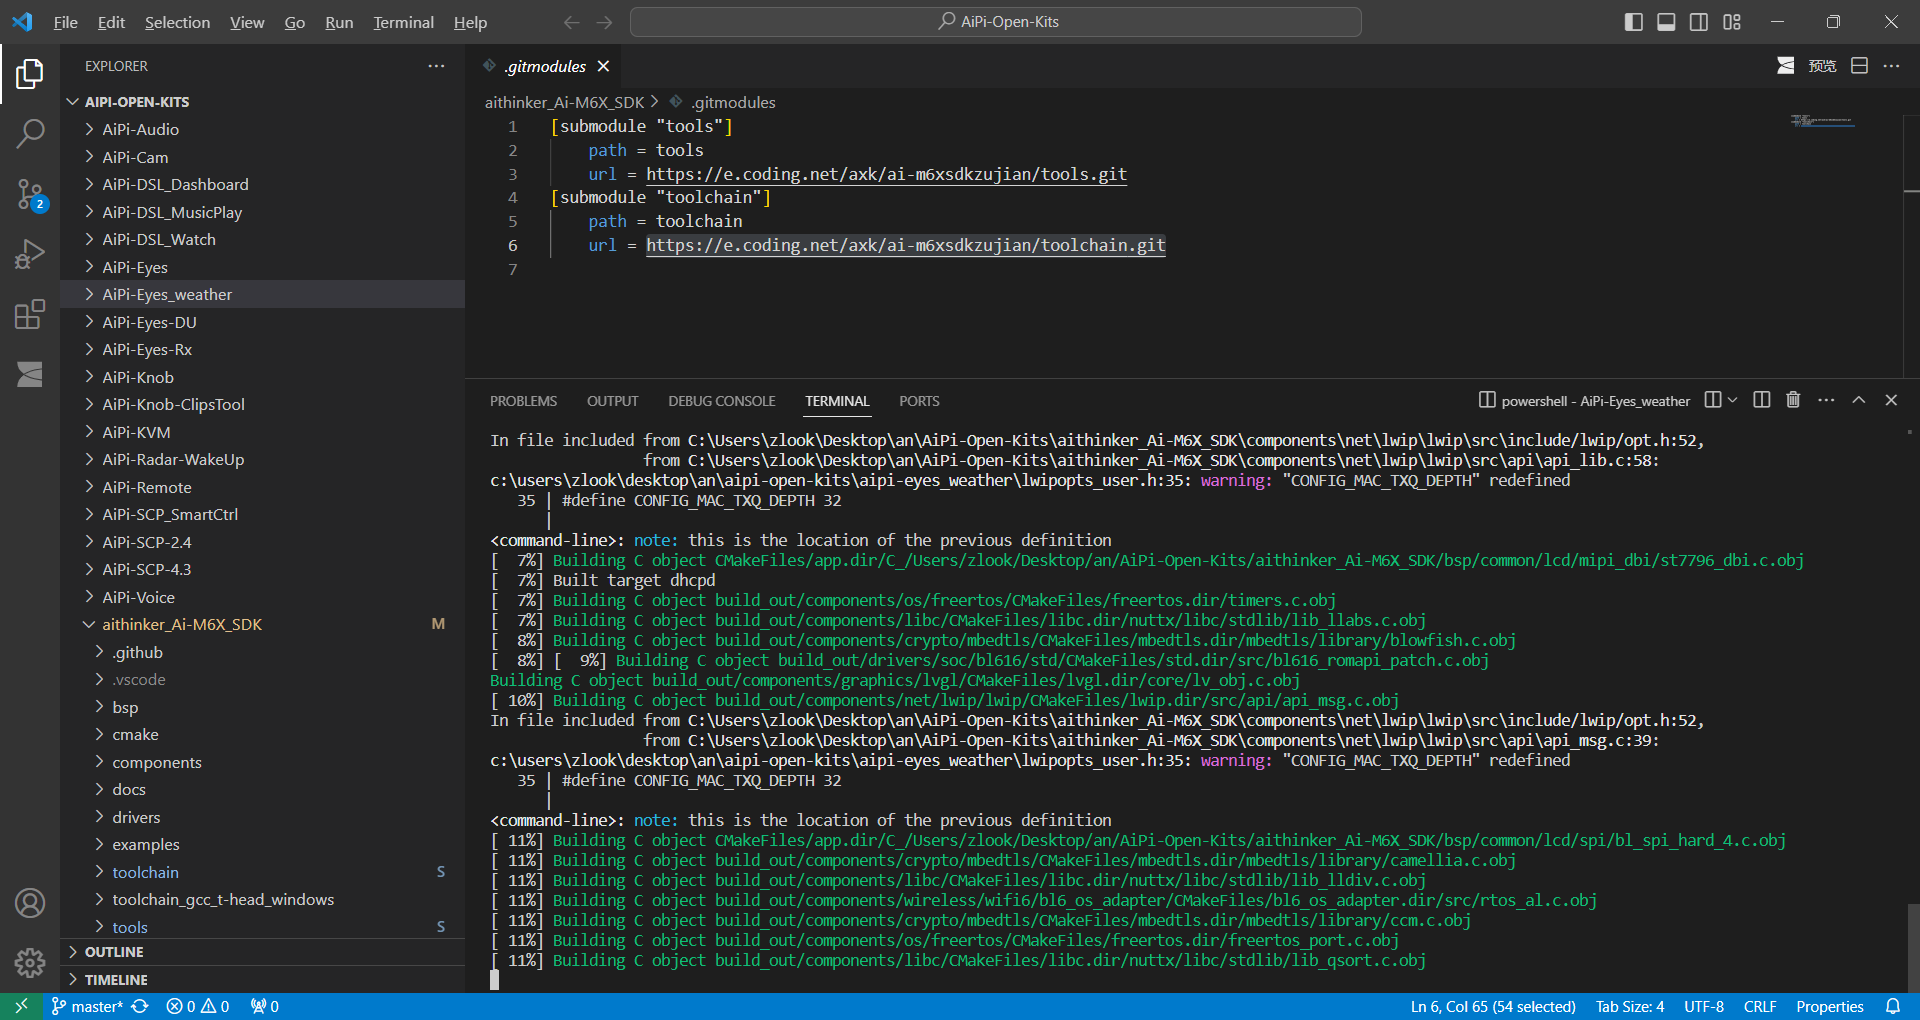This screenshot has height=1020, width=1920.
Task: Open the tools.git URL link
Action: [886, 174]
